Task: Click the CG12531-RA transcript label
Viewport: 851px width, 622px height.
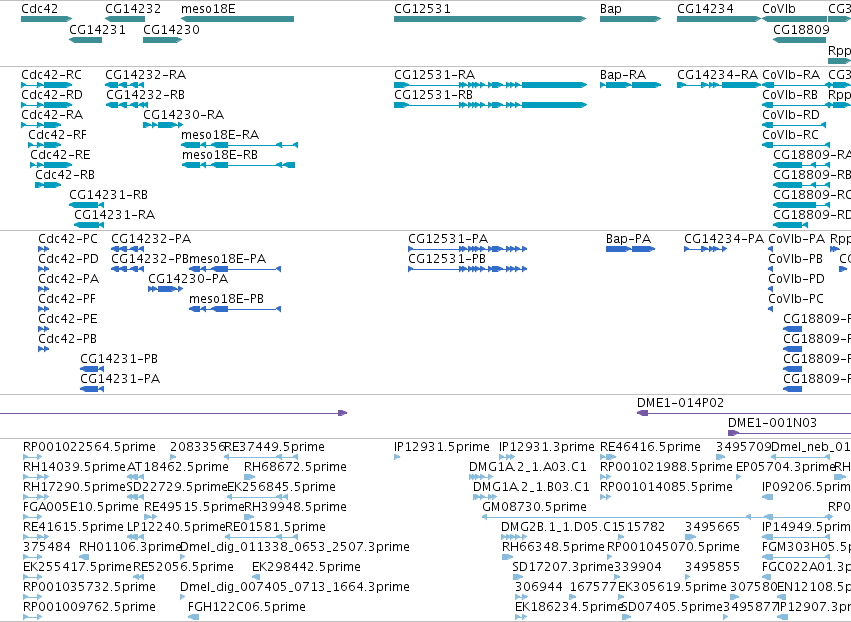Action: click(x=434, y=74)
